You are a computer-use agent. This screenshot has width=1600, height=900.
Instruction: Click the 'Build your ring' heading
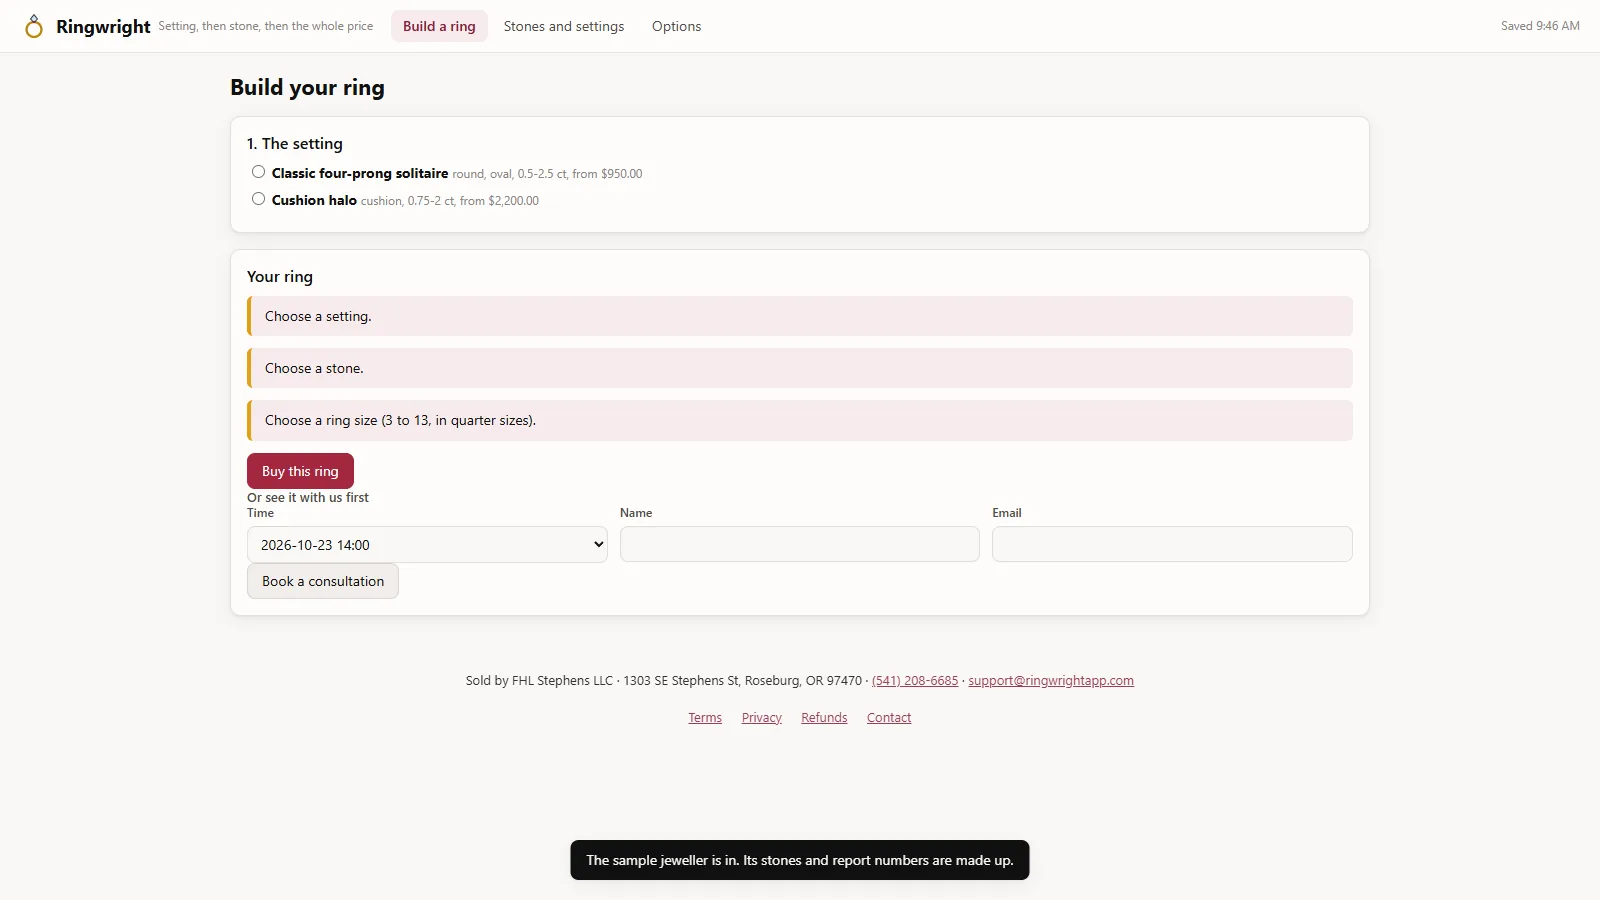(307, 88)
